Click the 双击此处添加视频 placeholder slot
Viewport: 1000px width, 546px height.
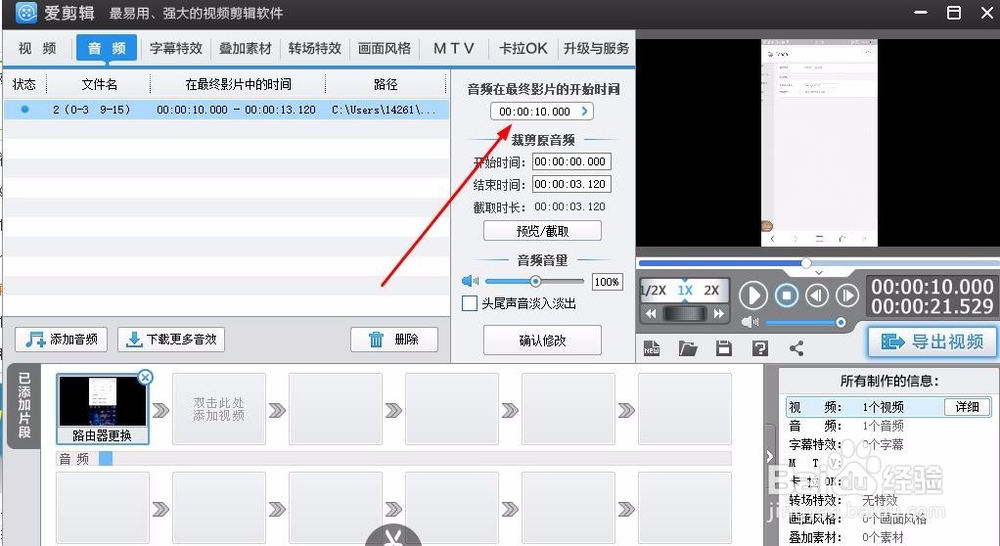pos(219,409)
